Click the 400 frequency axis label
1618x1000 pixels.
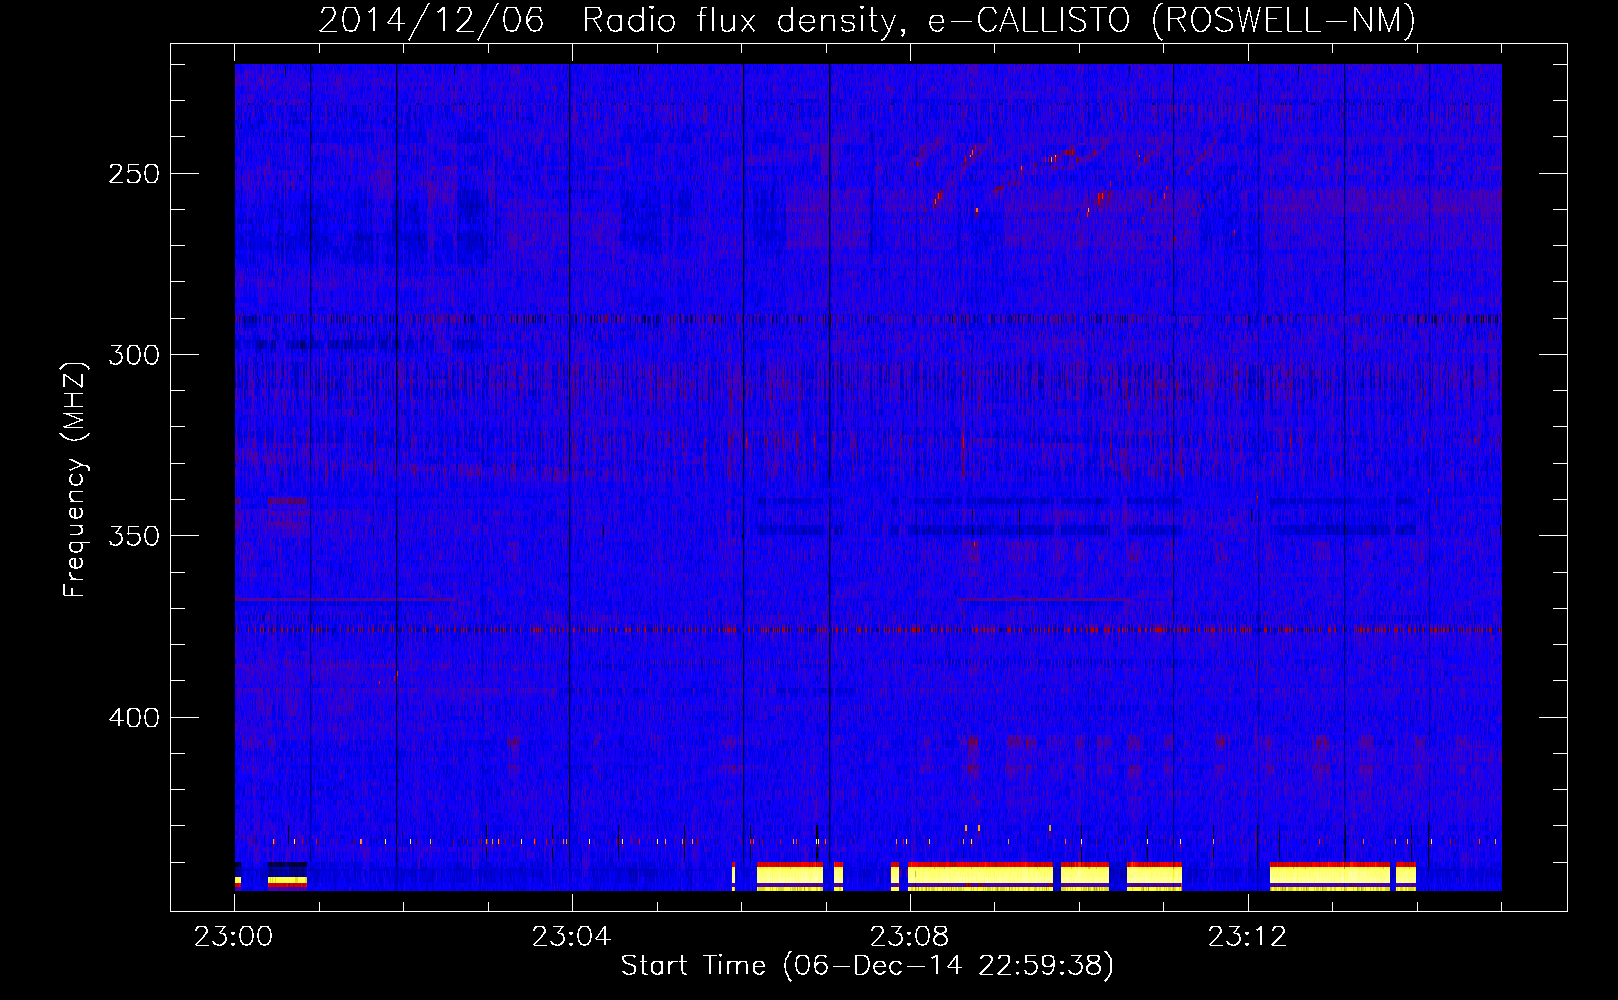(134, 718)
